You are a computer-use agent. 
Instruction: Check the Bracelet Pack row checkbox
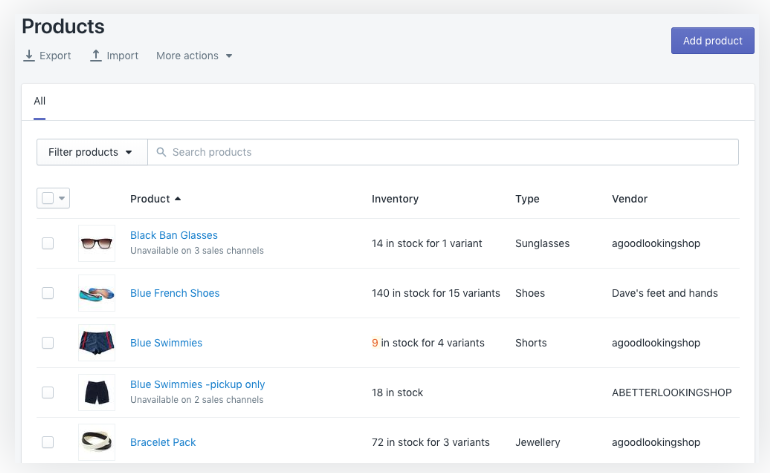[x=48, y=442]
